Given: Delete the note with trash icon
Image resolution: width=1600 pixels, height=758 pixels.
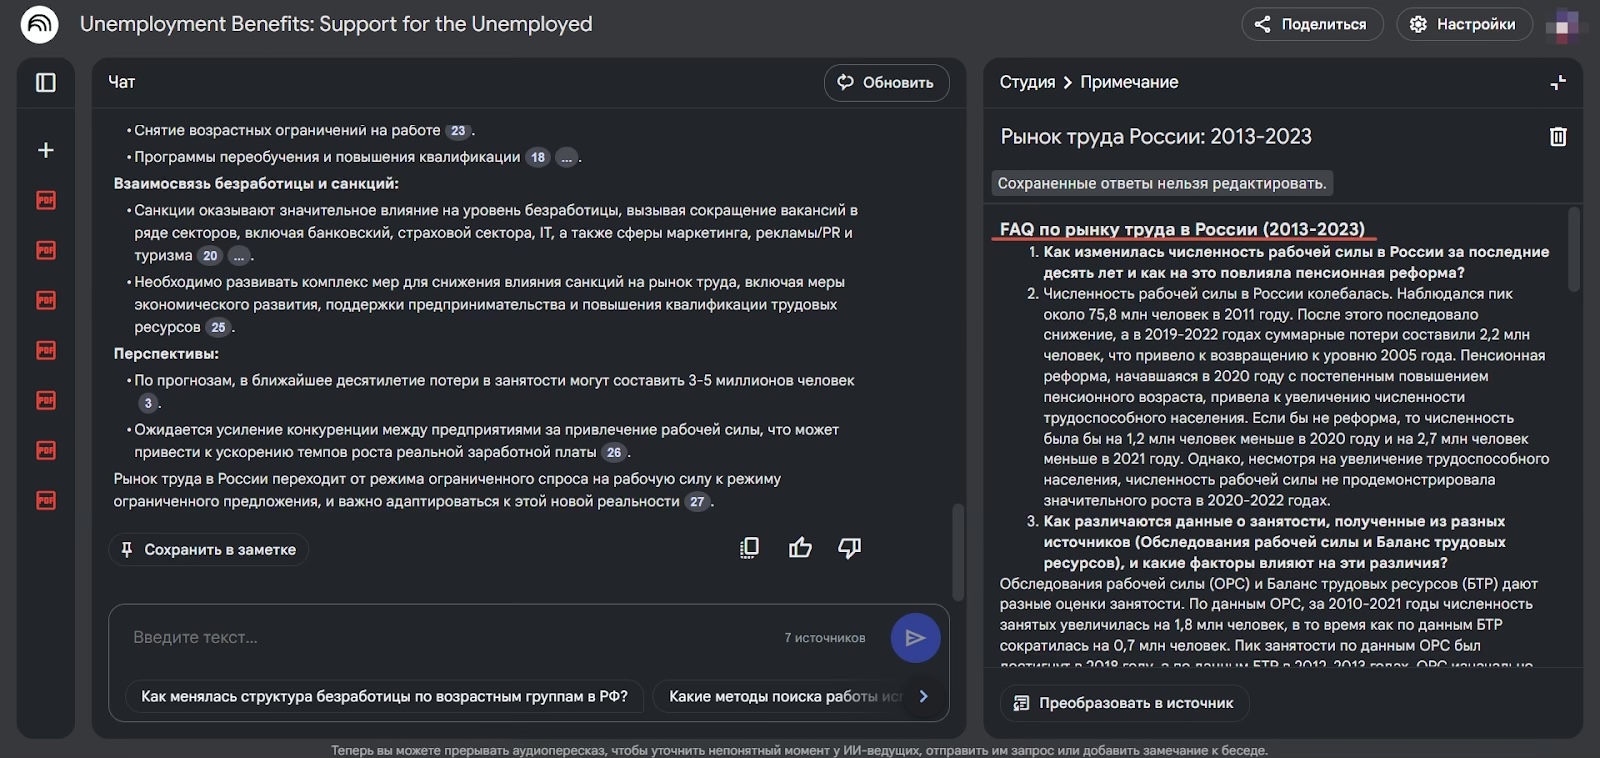Looking at the screenshot, I should [x=1558, y=137].
